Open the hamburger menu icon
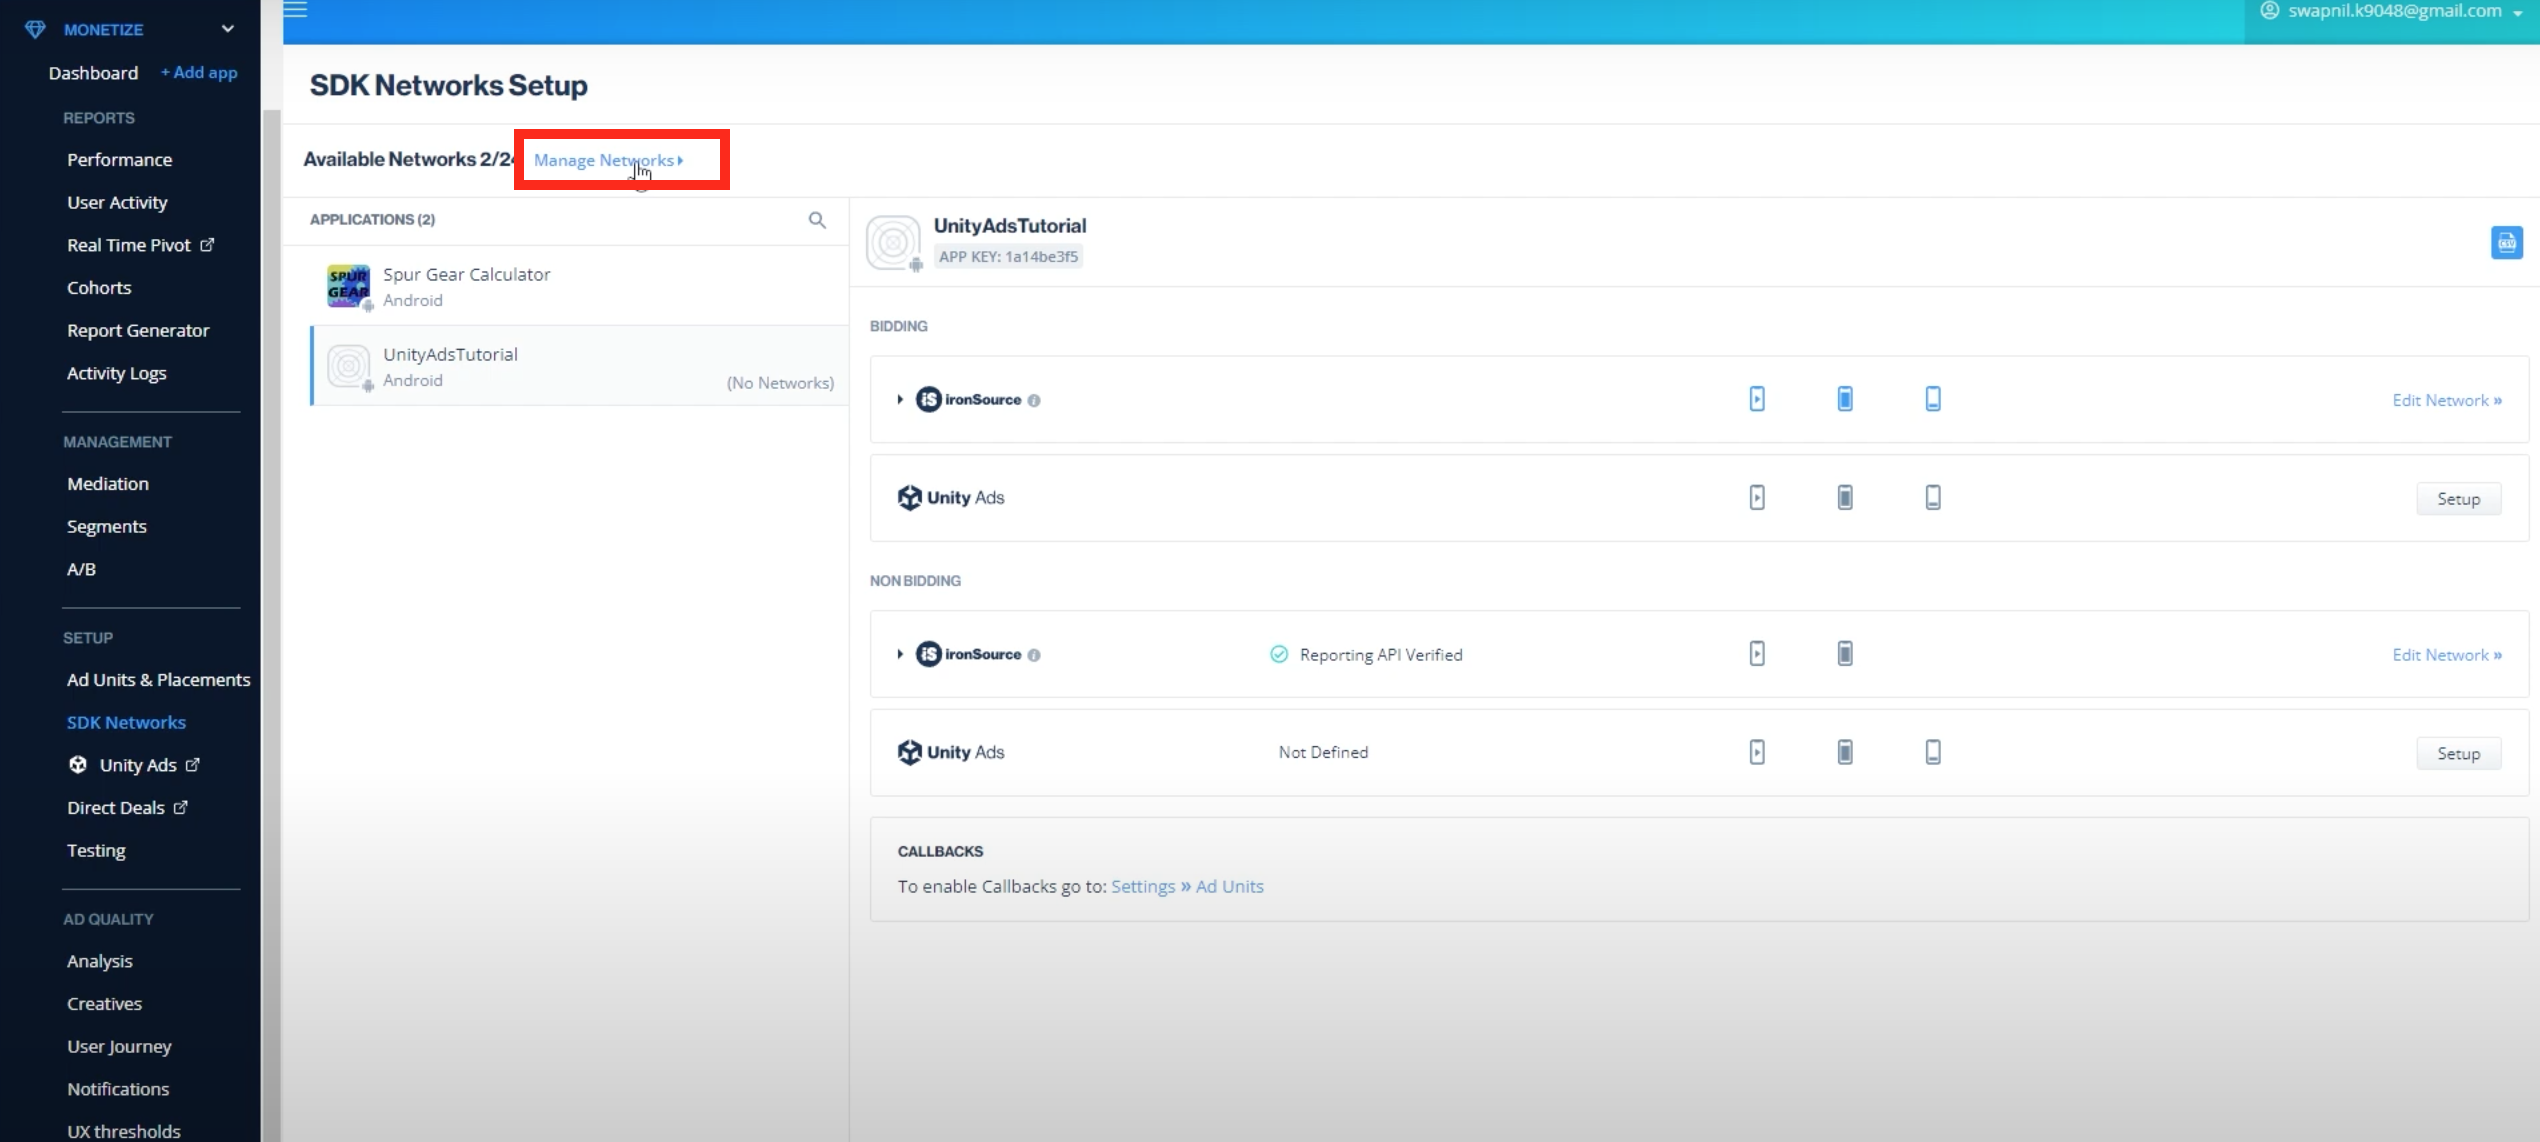The width and height of the screenshot is (2540, 1142). point(295,10)
